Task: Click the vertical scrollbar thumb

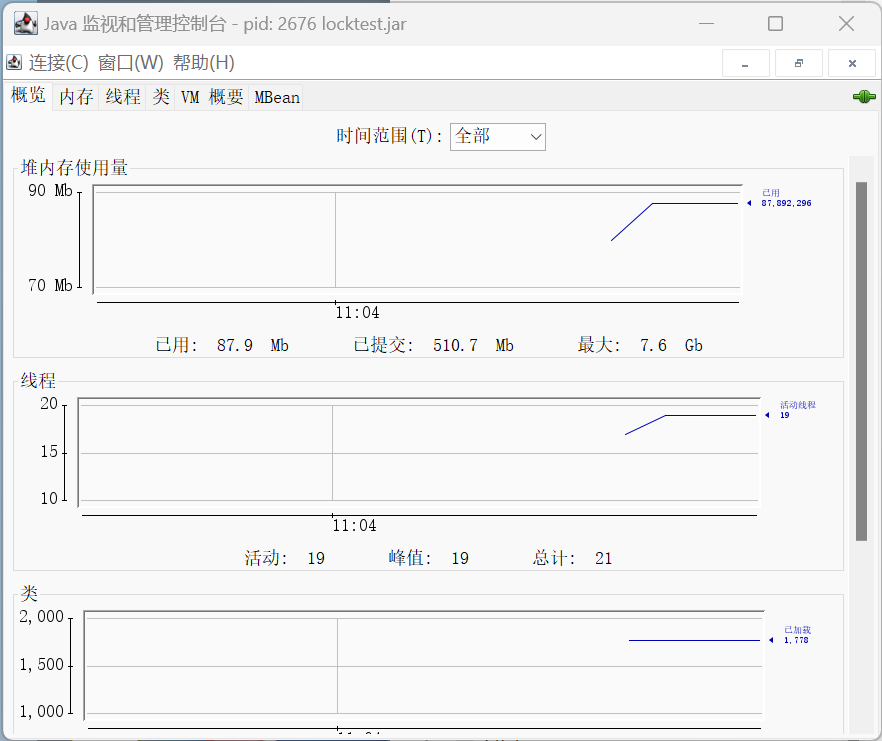Action: (x=861, y=361)
